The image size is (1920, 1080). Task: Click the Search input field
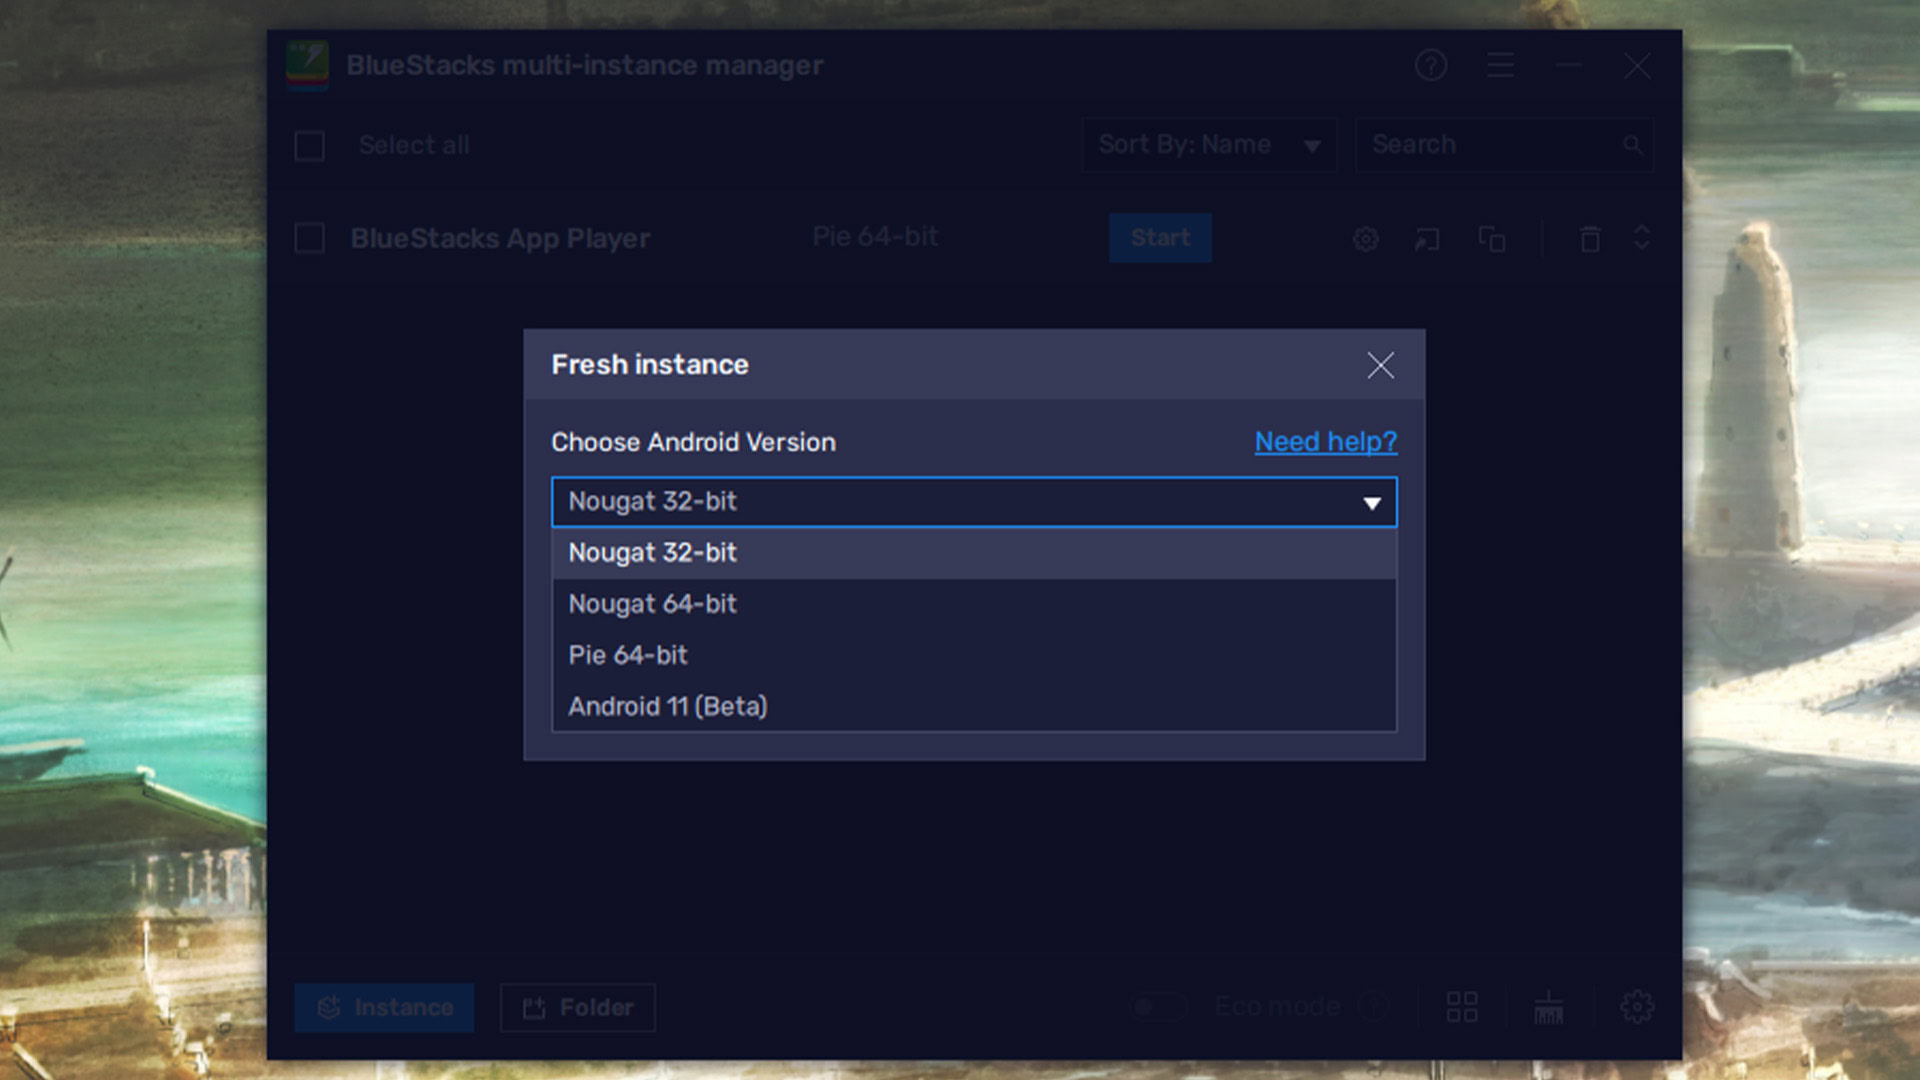click(1502, 144)
